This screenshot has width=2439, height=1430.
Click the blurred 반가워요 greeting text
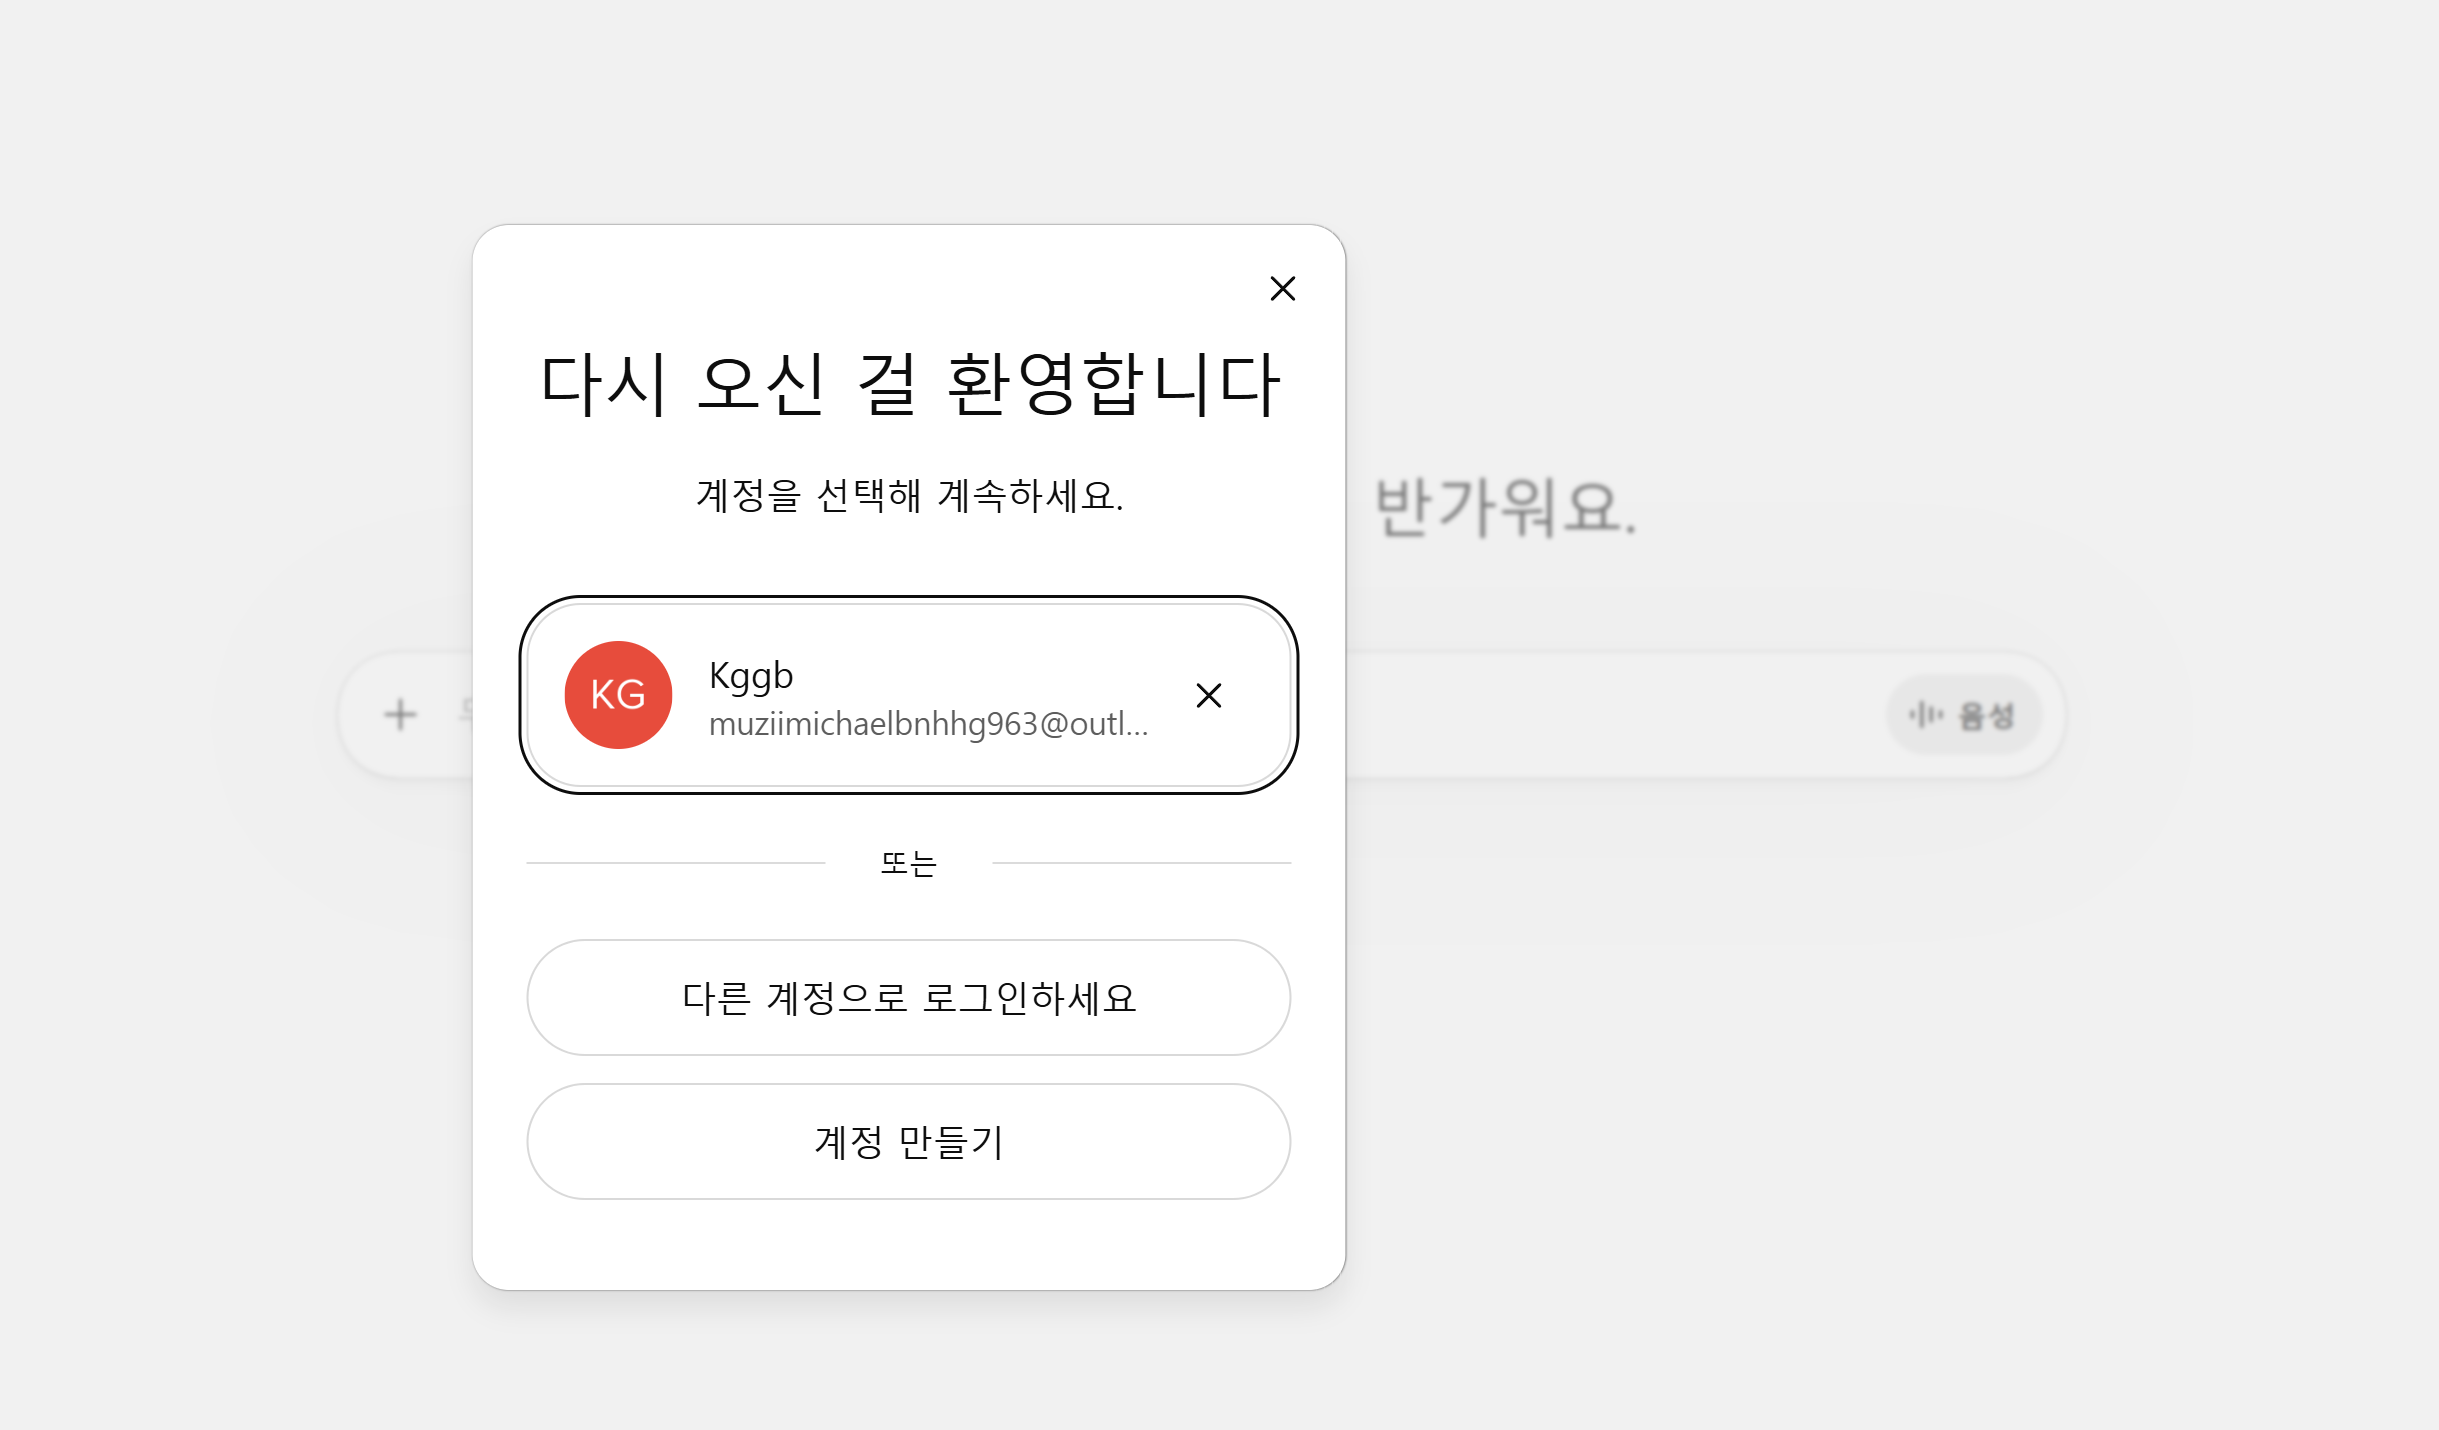1504,508
